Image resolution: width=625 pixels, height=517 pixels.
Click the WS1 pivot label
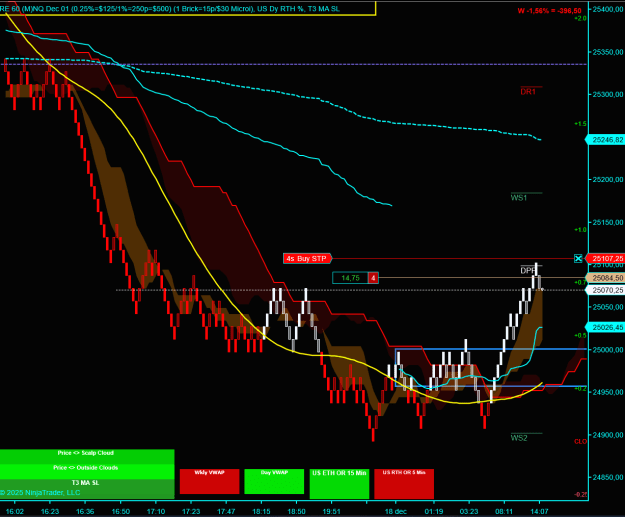(519, 198)
